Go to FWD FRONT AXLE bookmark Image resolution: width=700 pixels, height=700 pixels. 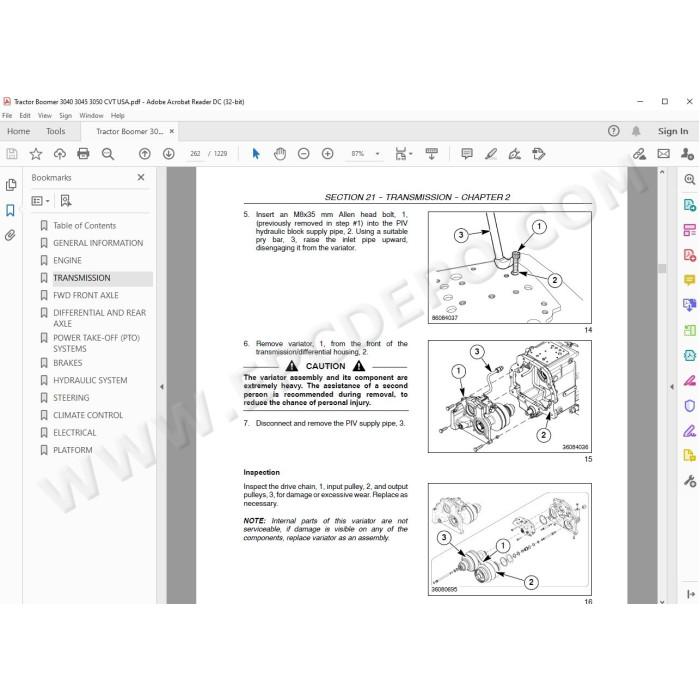[x=86, y=295]
